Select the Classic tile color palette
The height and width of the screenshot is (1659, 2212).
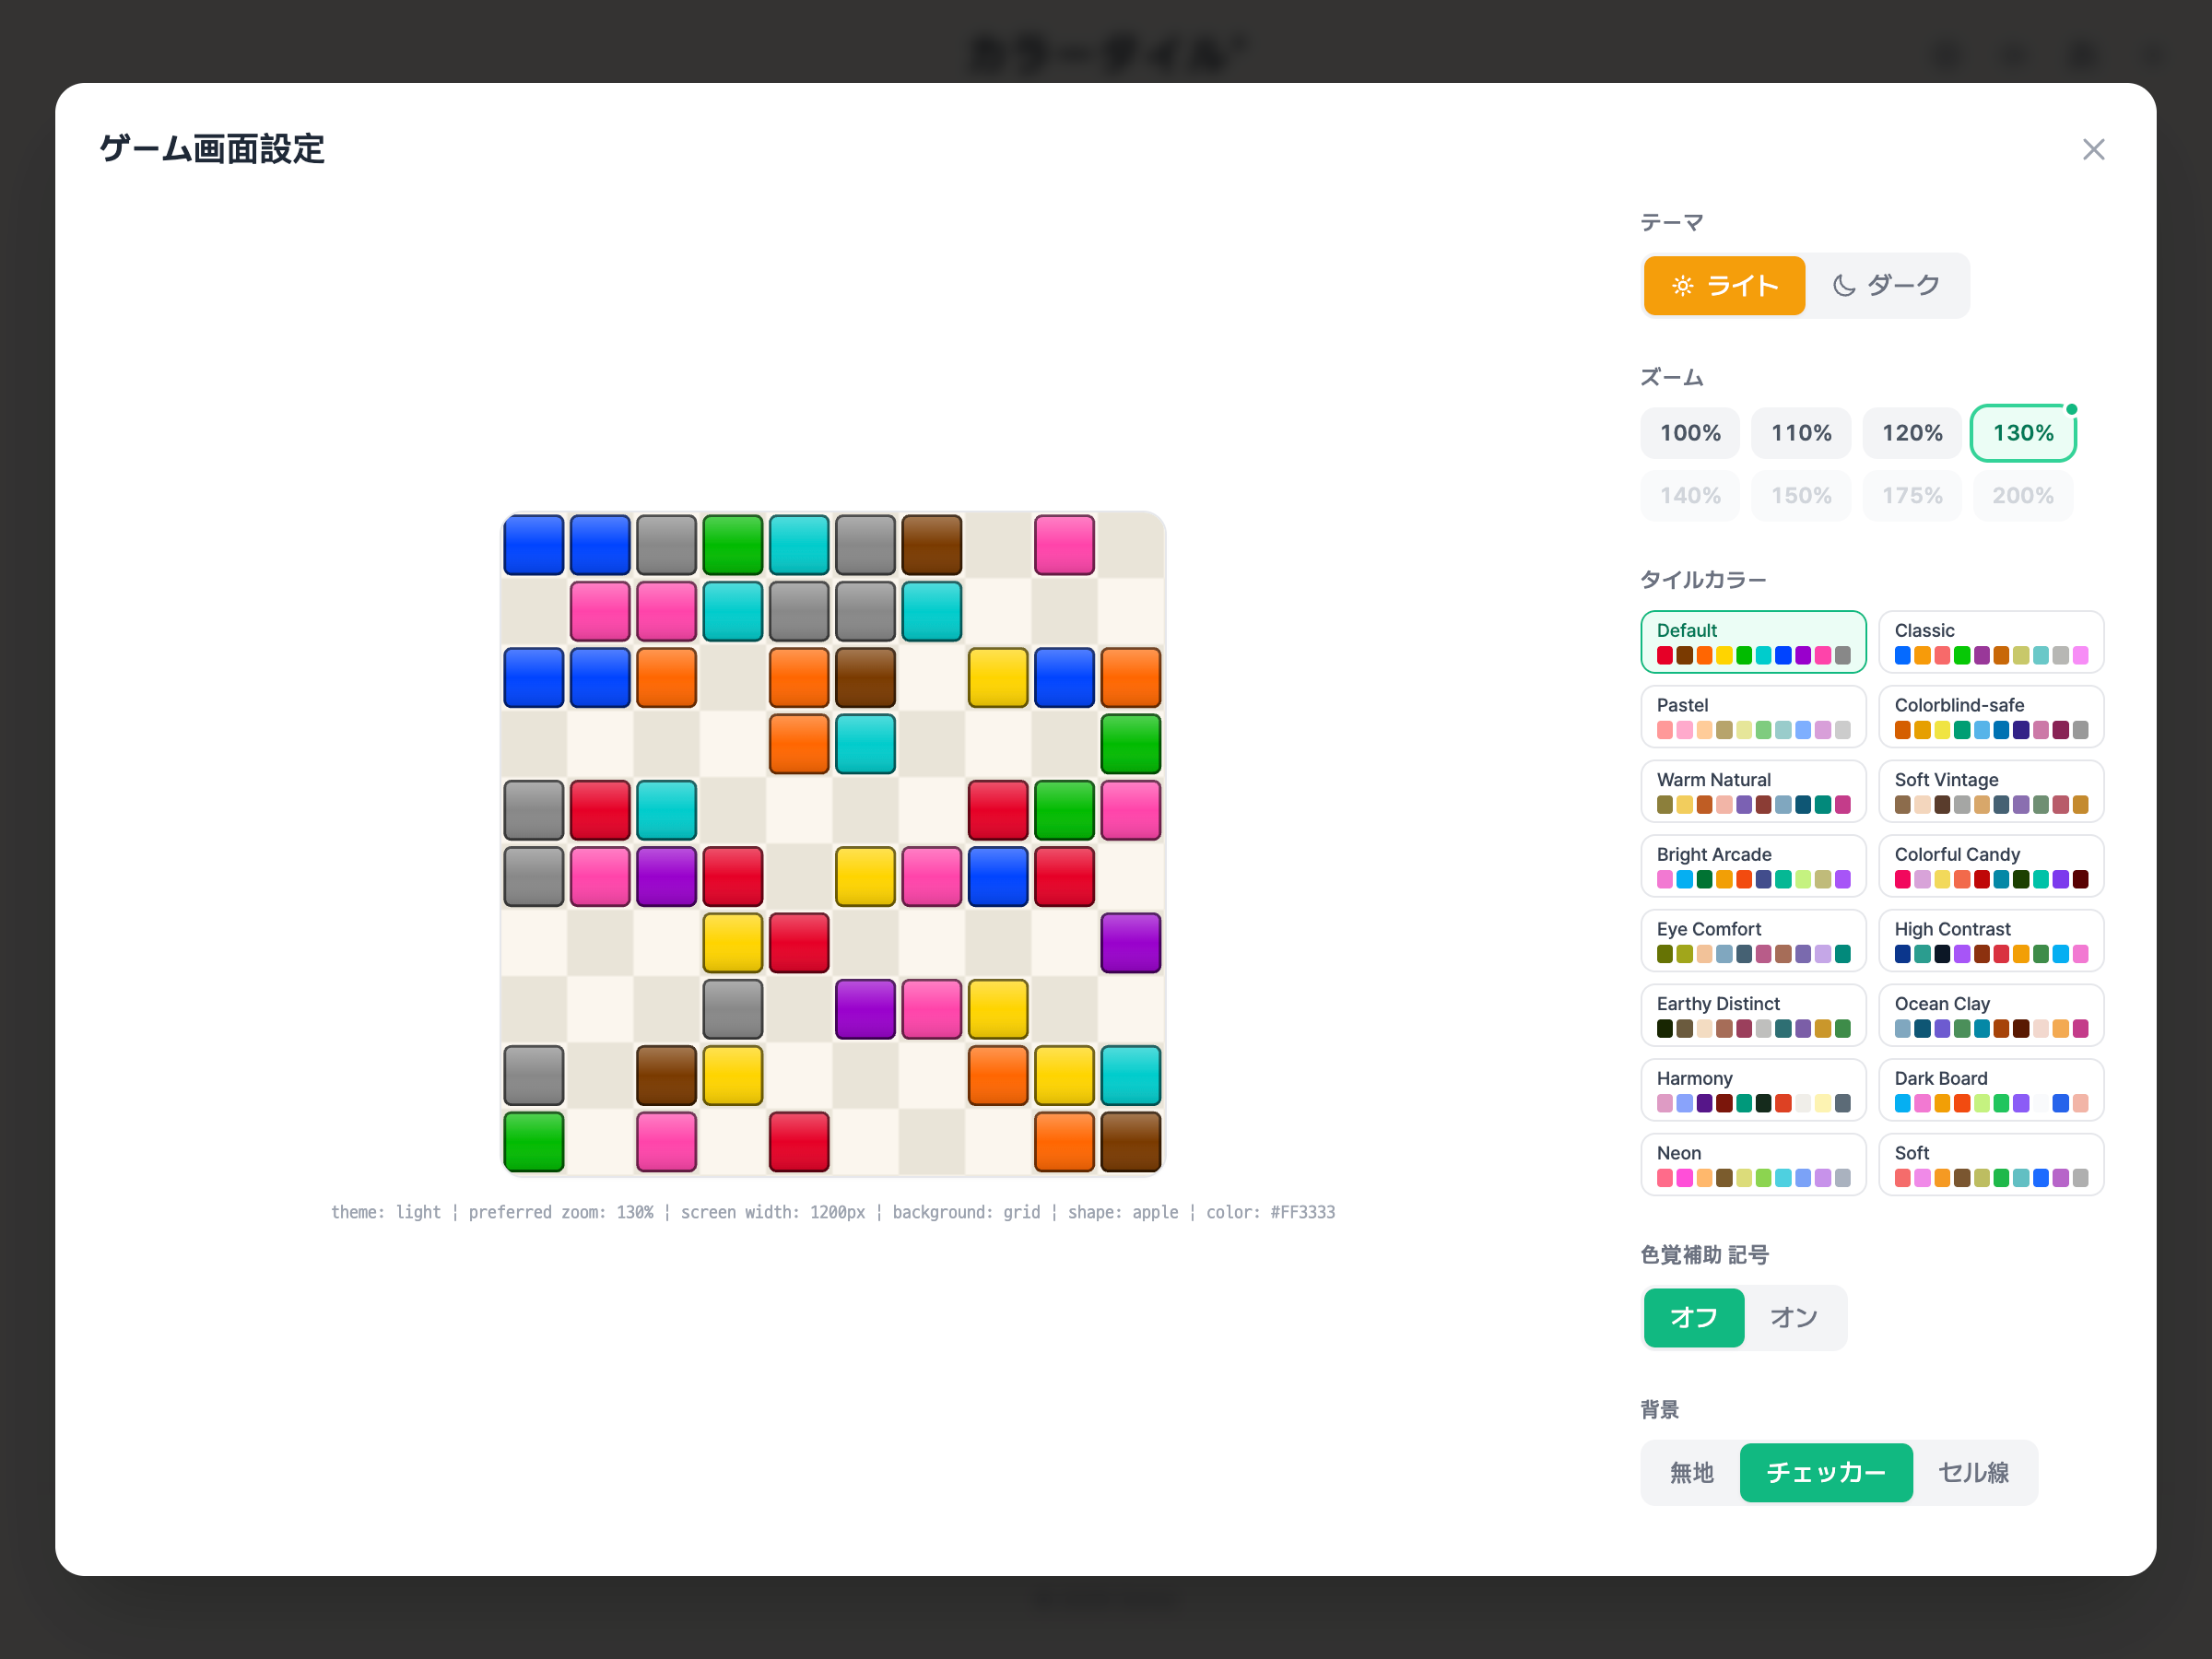1991,642
